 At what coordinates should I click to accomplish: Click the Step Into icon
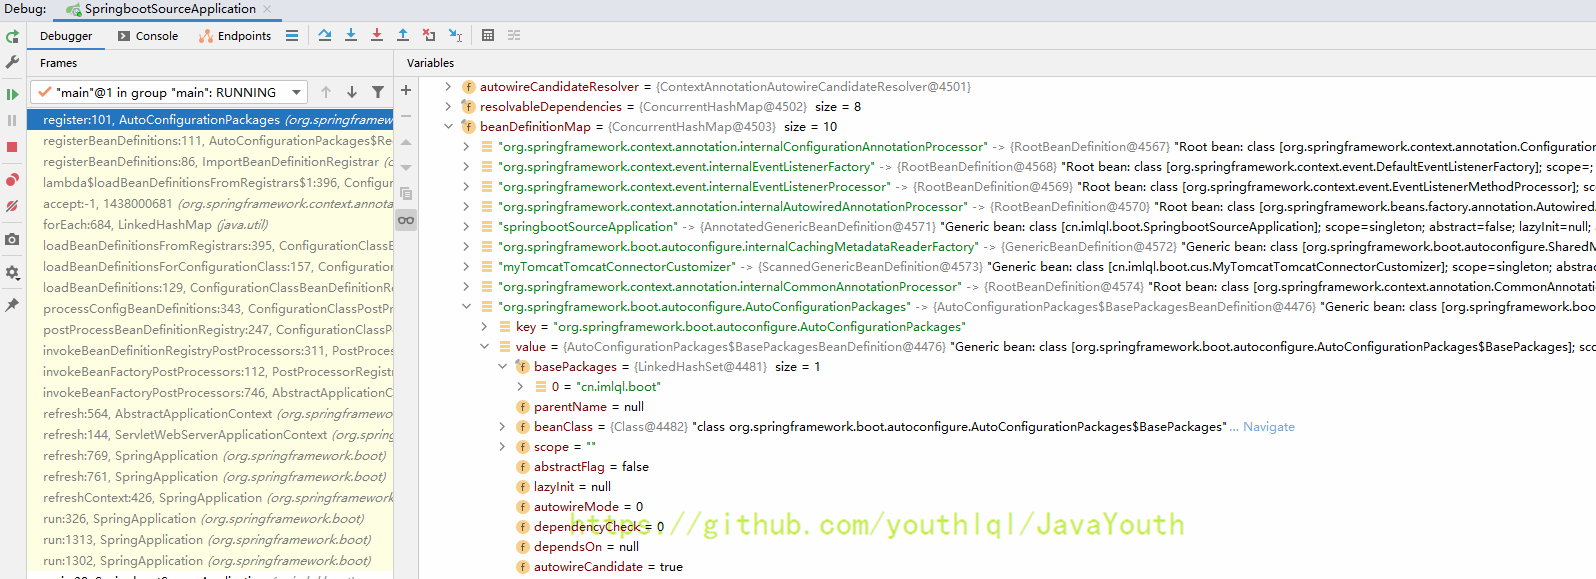[x=351, y=35]
